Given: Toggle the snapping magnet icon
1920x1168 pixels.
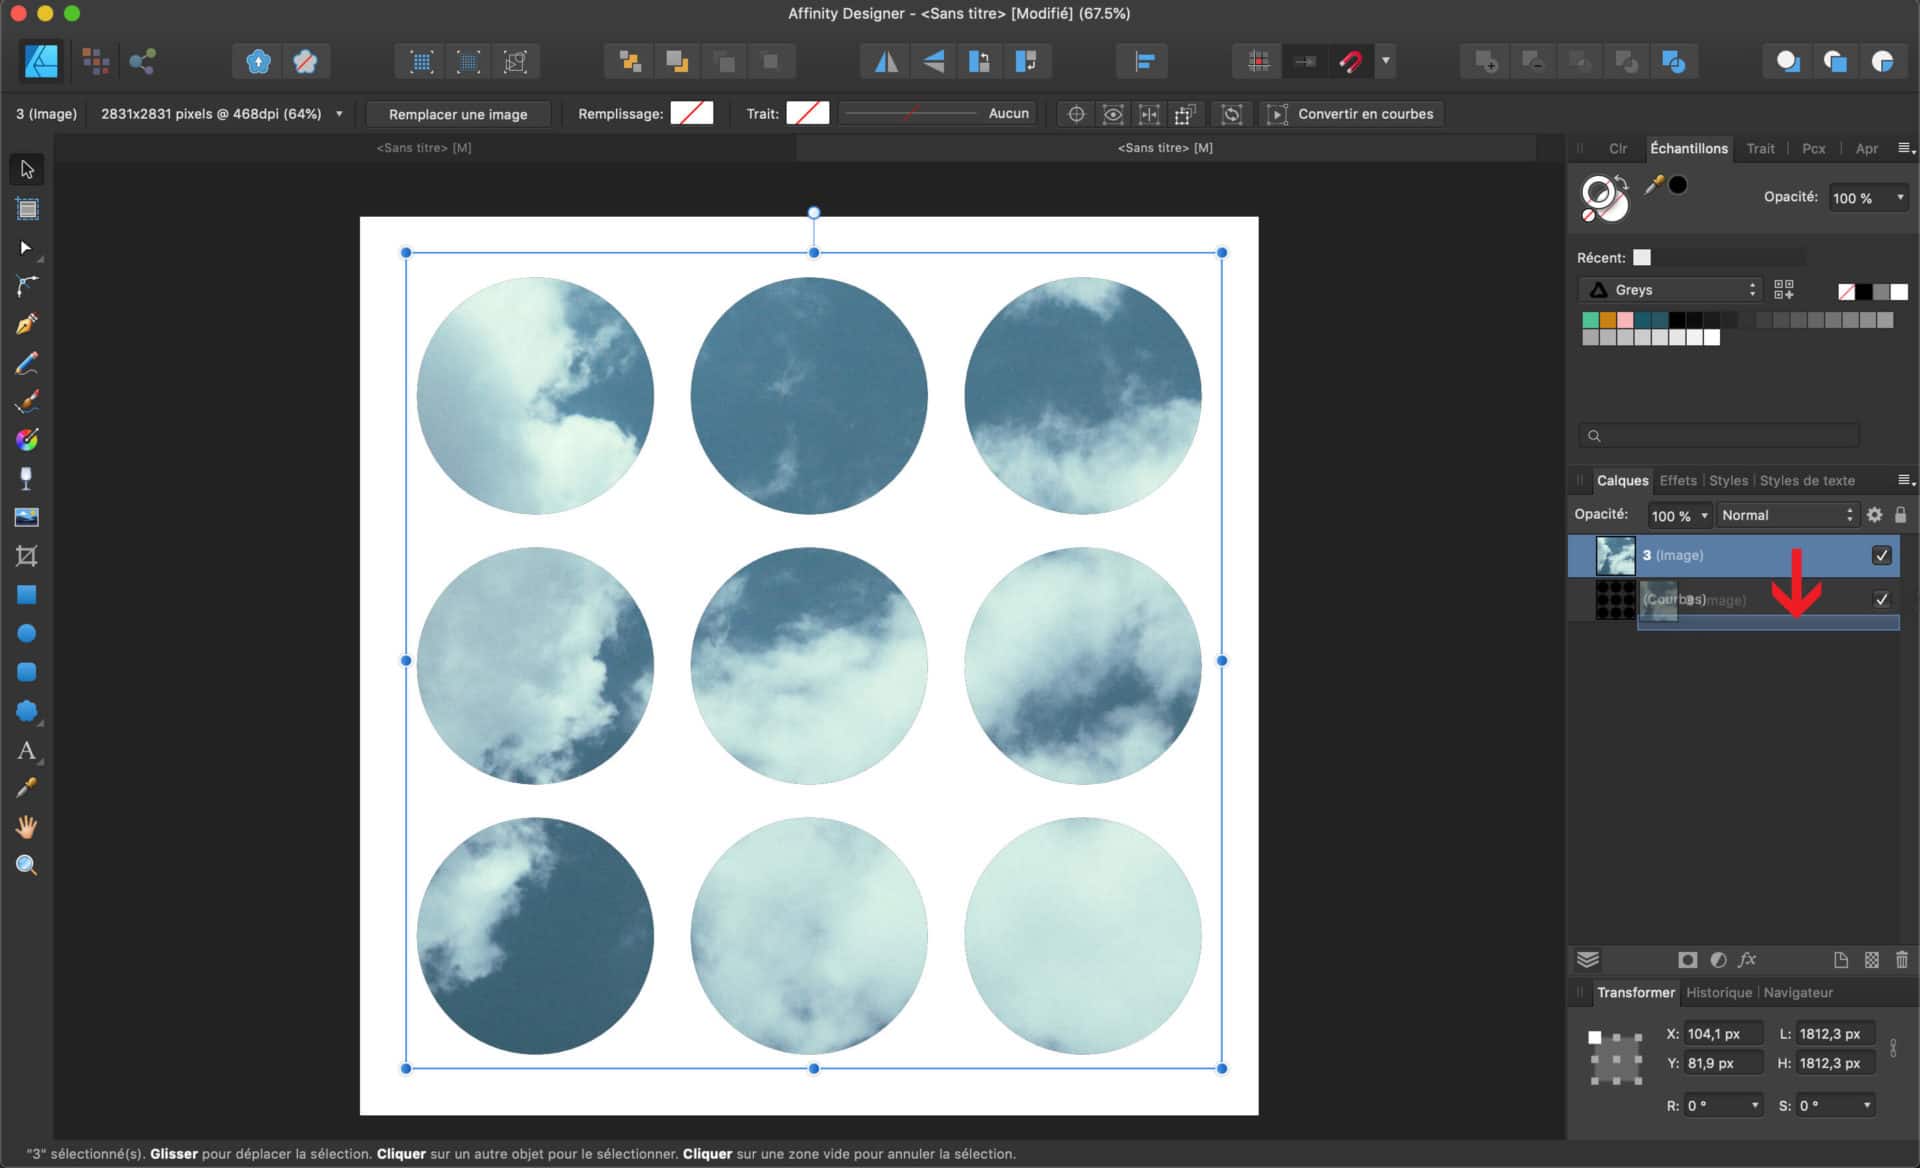Looking at the screenshot, I should pyautogui.click(x=1350, y=62).
